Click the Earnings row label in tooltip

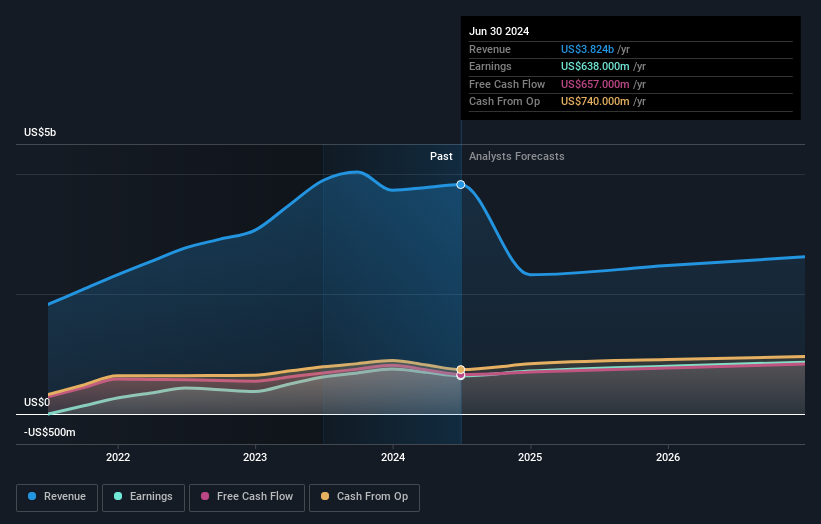(490, 66)
